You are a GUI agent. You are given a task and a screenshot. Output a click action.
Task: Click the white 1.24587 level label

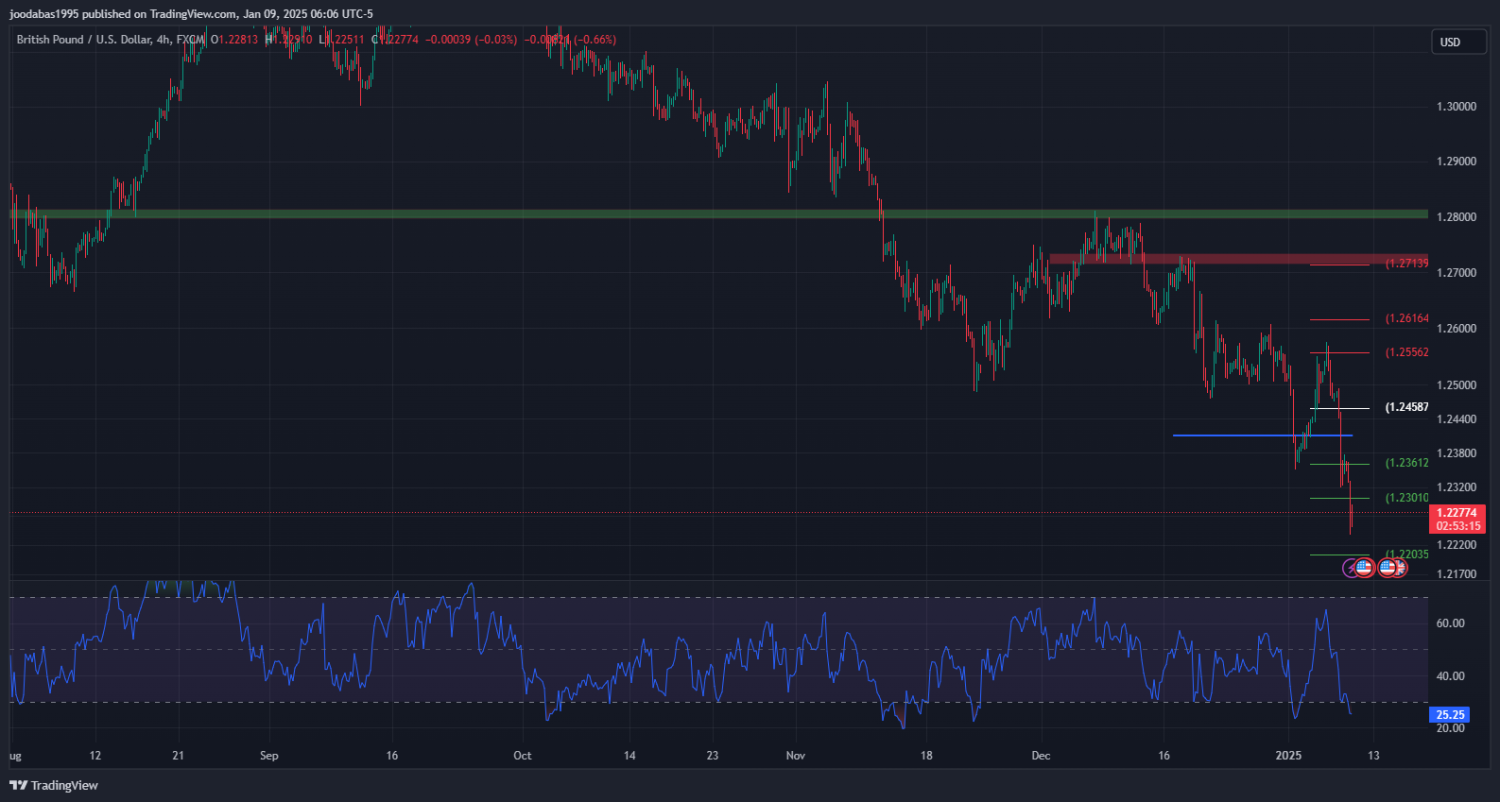[1406, 408]
